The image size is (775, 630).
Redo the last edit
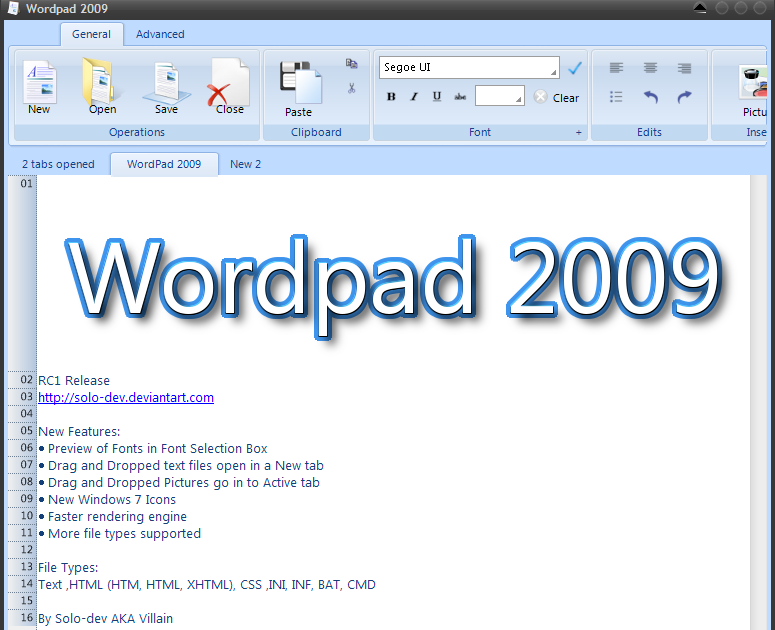tap(685, 96)
